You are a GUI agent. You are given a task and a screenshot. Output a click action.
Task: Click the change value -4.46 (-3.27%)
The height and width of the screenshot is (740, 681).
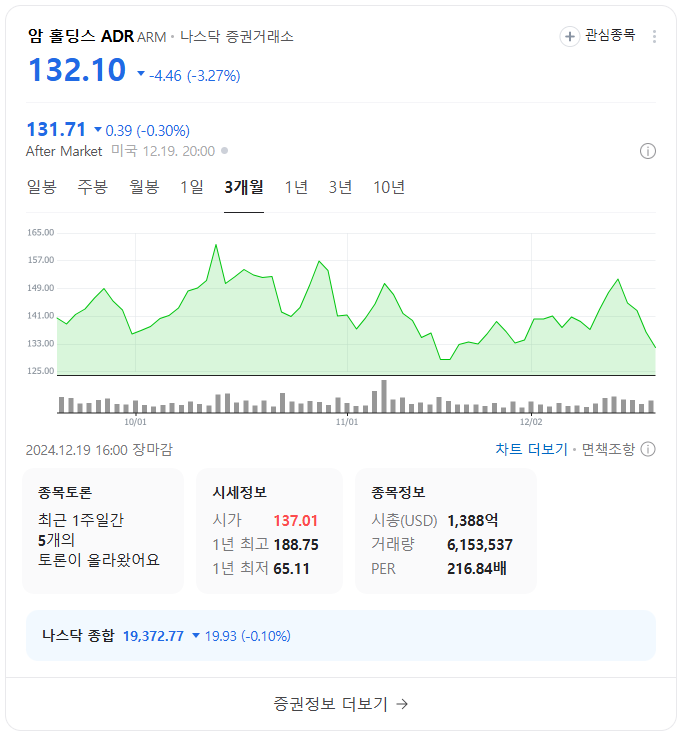click(194, 76)
